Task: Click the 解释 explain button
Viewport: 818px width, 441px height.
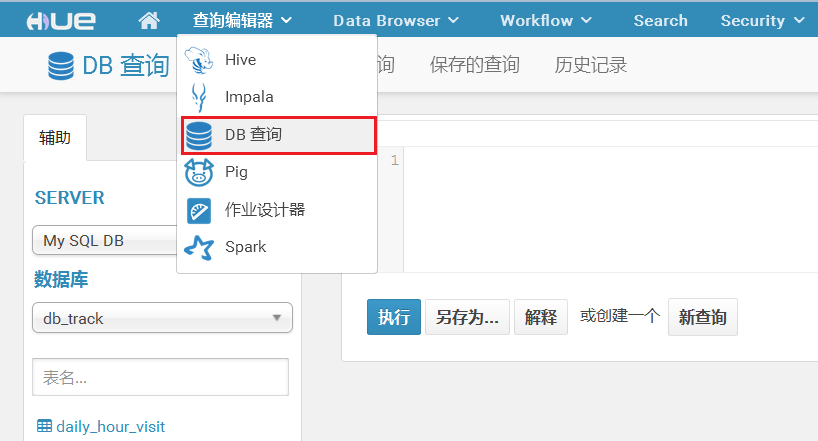Action: click(x=540, y=317)
